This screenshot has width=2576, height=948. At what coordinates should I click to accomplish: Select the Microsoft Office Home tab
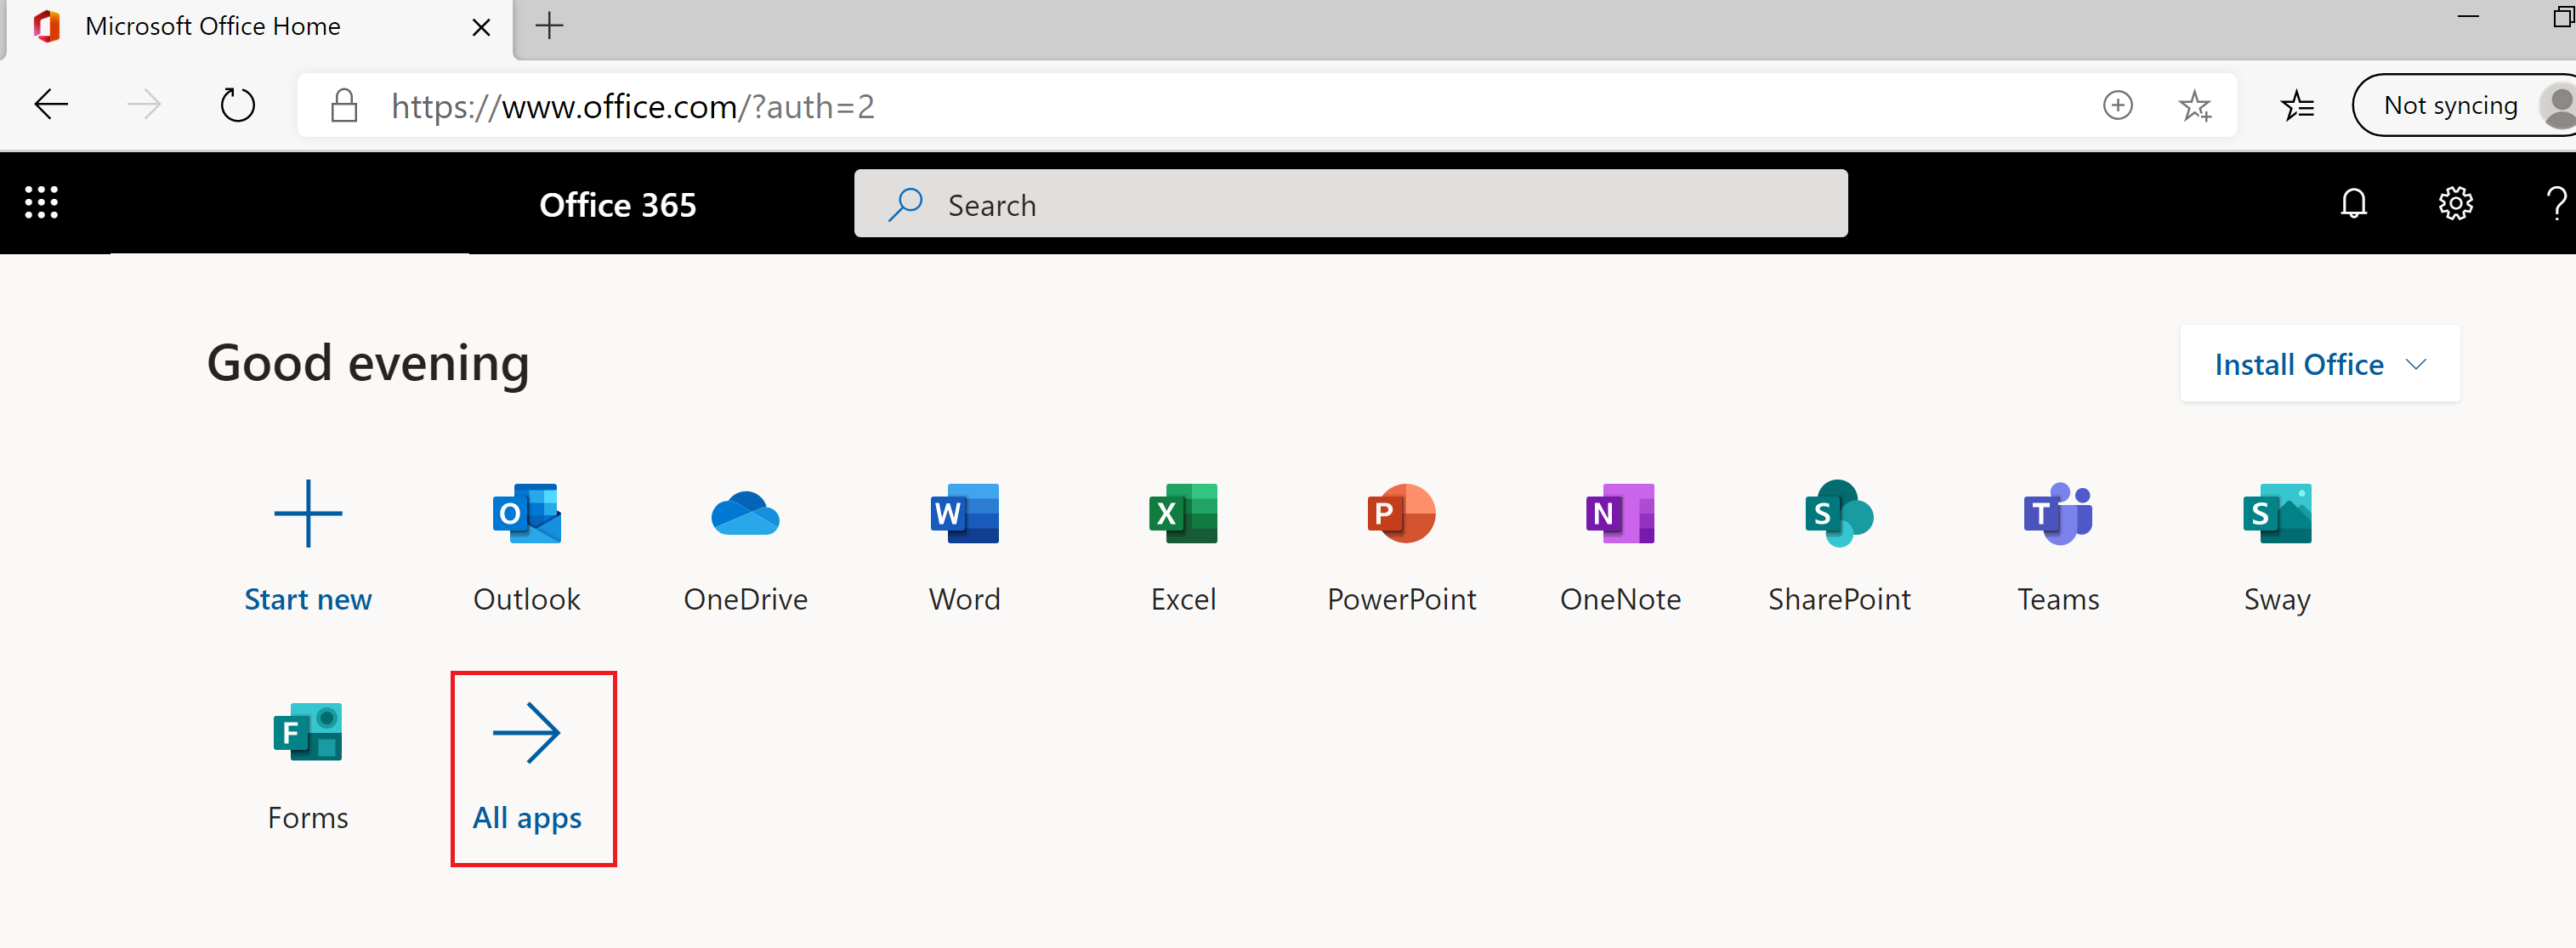pos(258,28)
